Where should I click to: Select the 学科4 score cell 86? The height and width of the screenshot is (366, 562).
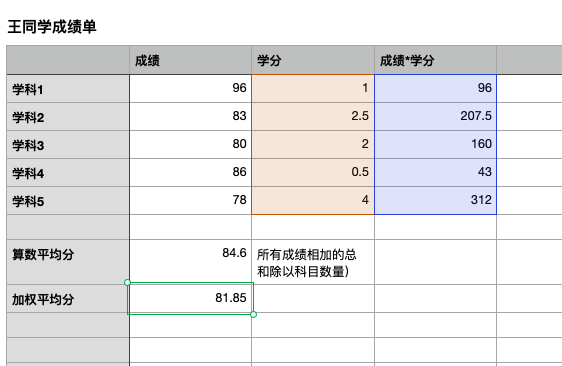[191, 172]
